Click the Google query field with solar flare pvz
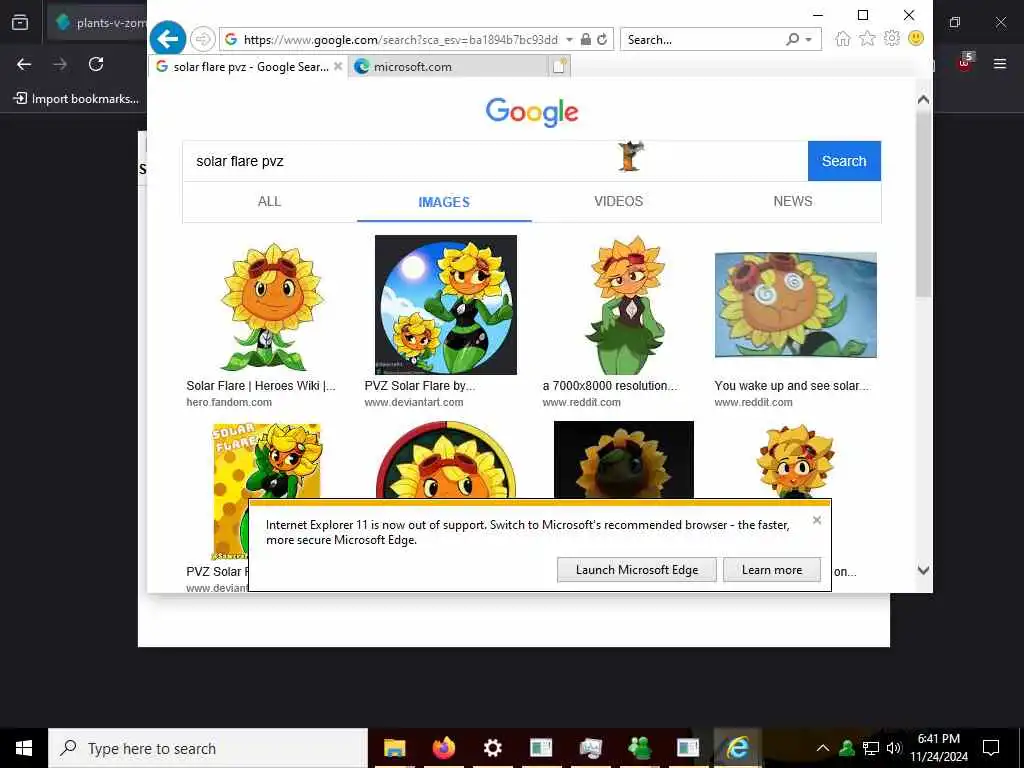Screen dimensions: 1024x768 click(495, 161)
